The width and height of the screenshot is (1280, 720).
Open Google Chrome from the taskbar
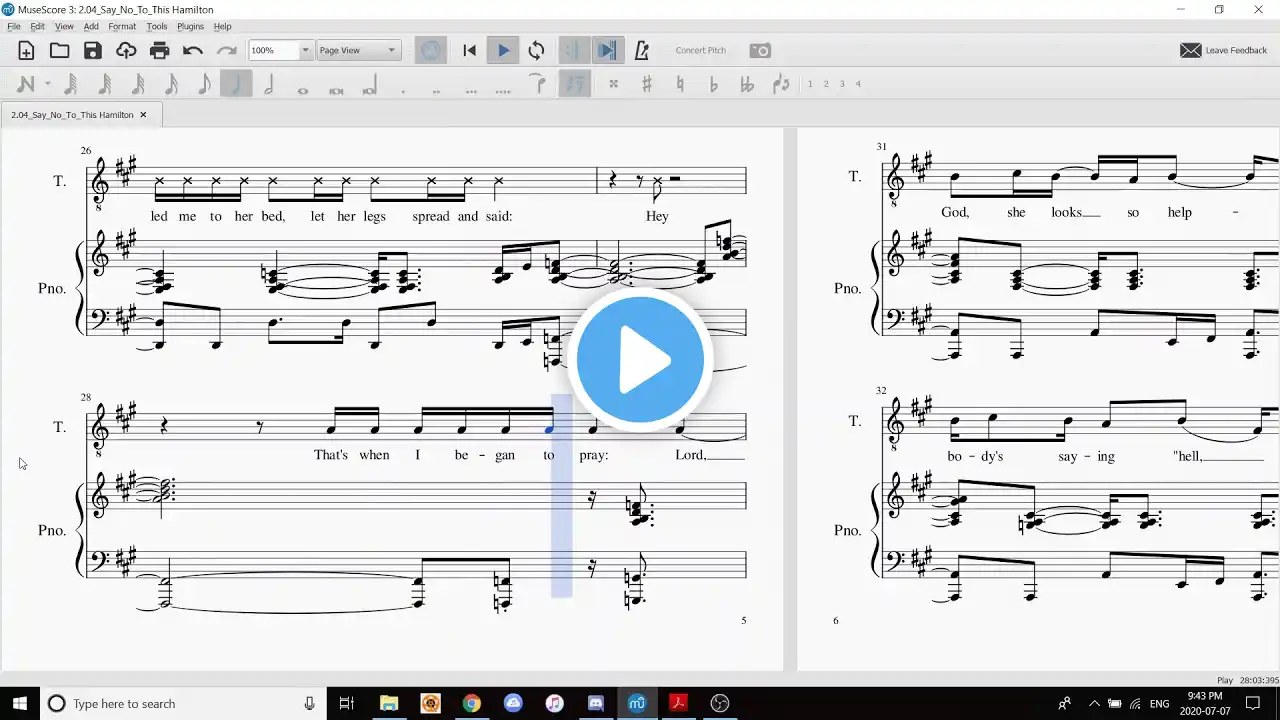click(x=472, y=704)
